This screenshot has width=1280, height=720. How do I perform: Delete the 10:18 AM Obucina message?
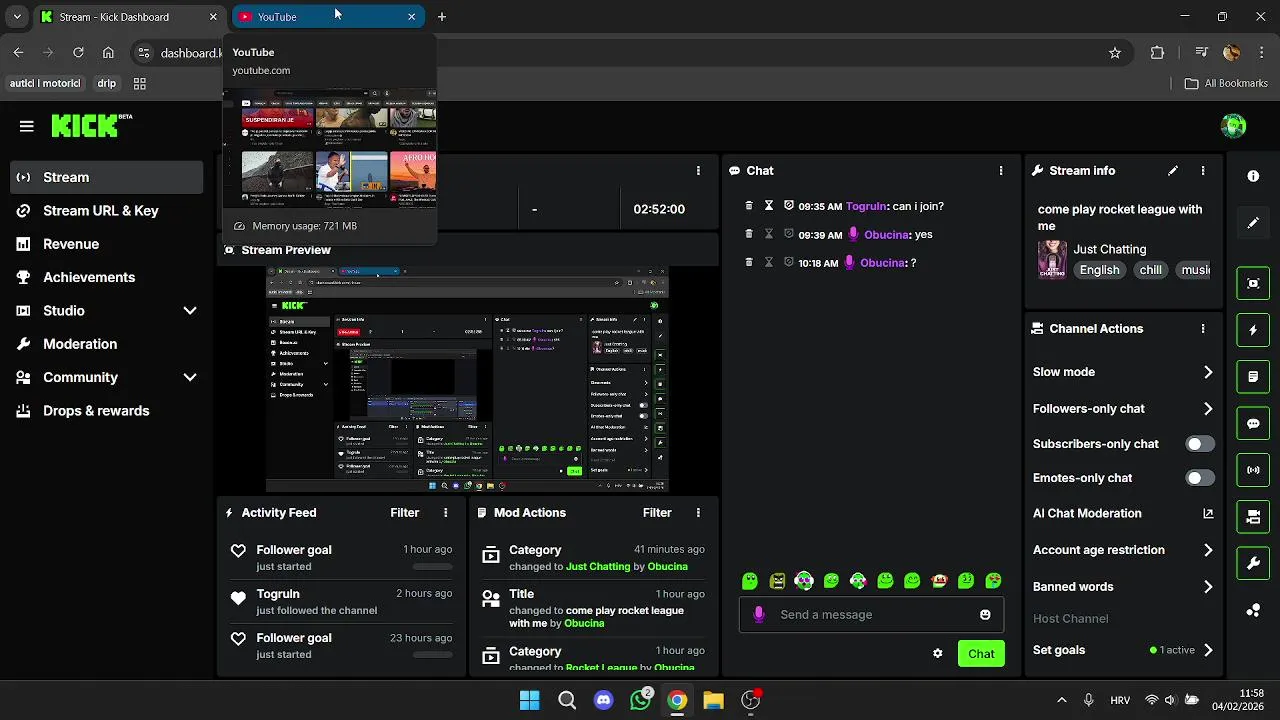click(749, 262)
